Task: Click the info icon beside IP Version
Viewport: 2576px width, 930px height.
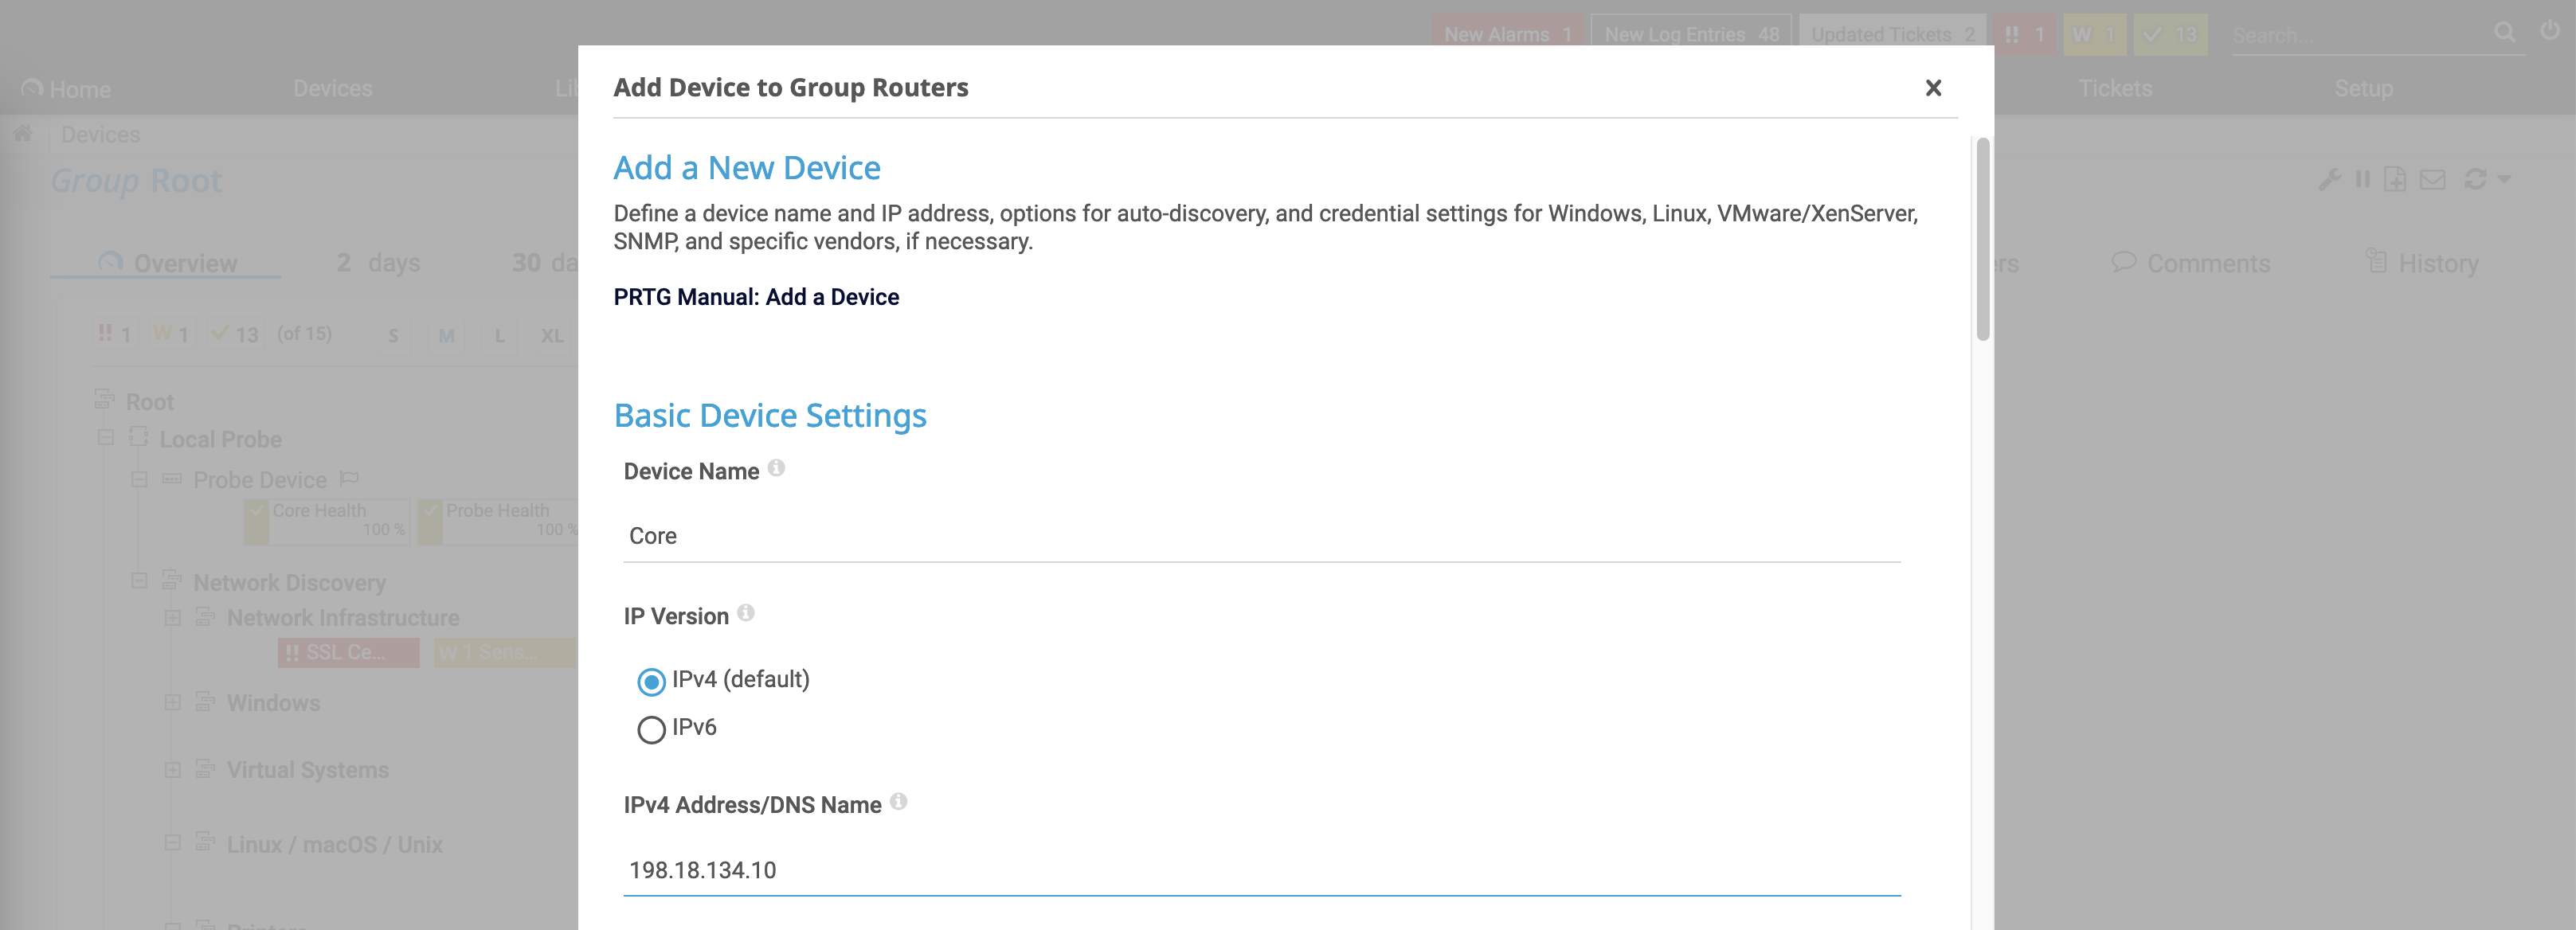Action: 745,613
